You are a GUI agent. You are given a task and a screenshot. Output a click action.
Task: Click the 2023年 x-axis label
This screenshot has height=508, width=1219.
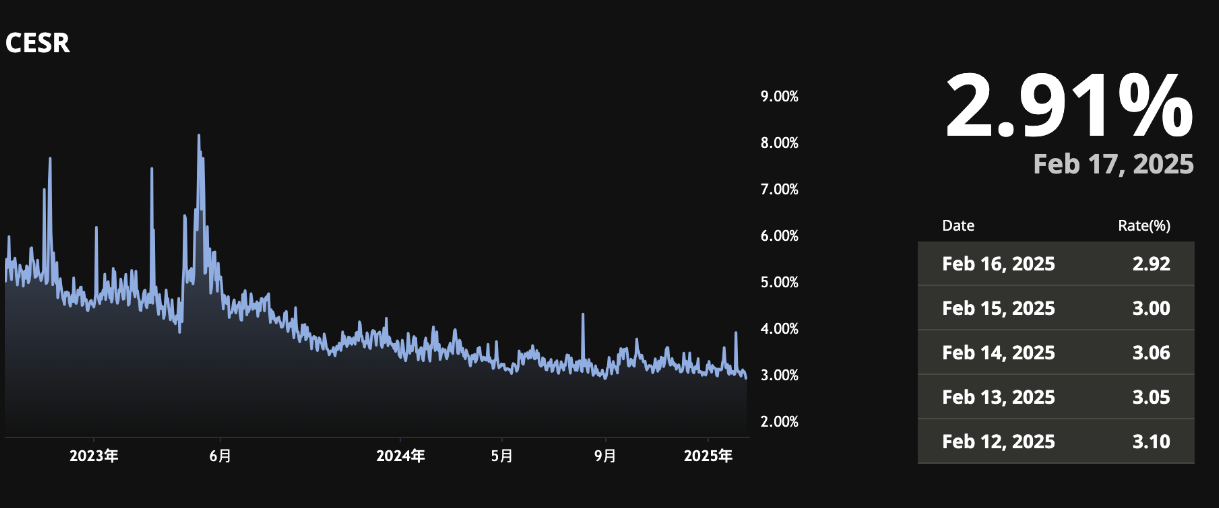click(94, 456)
